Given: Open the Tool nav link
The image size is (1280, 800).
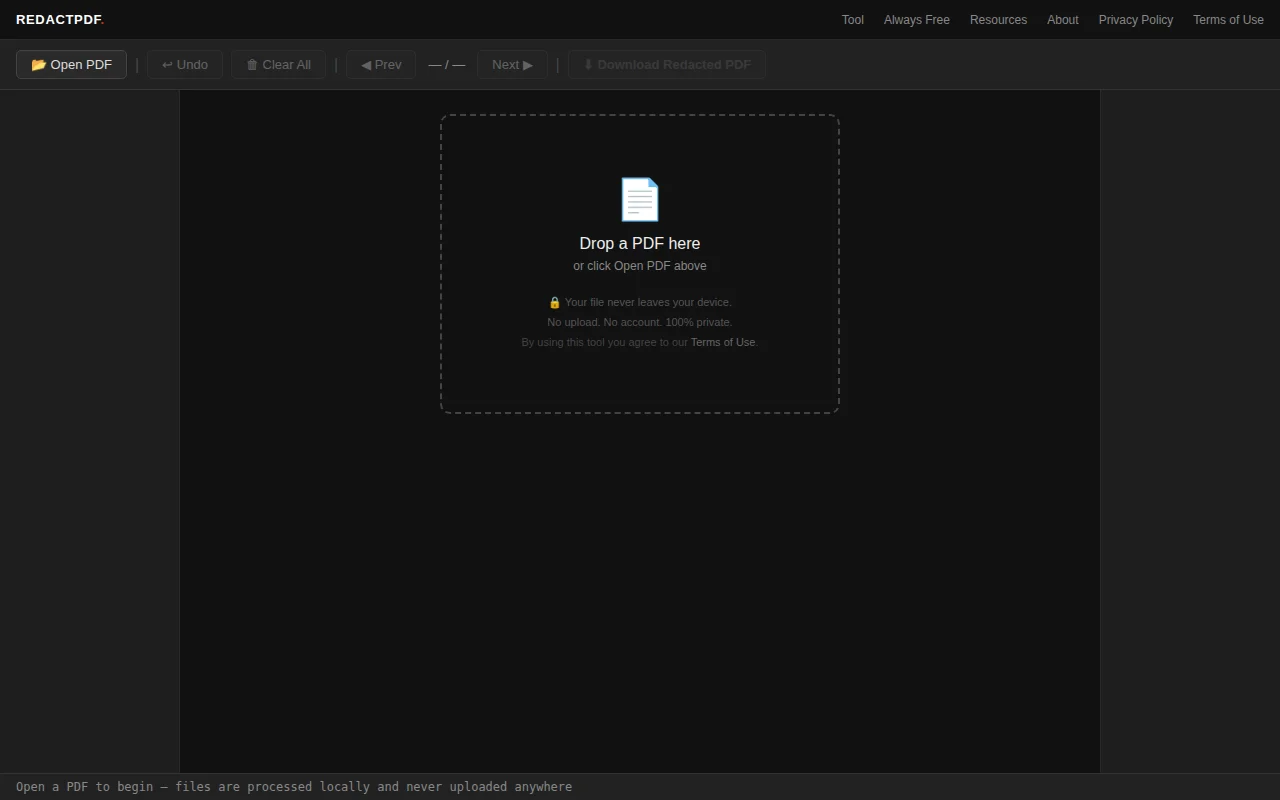Looking at the screenshot, I should (x=852, y=20).
